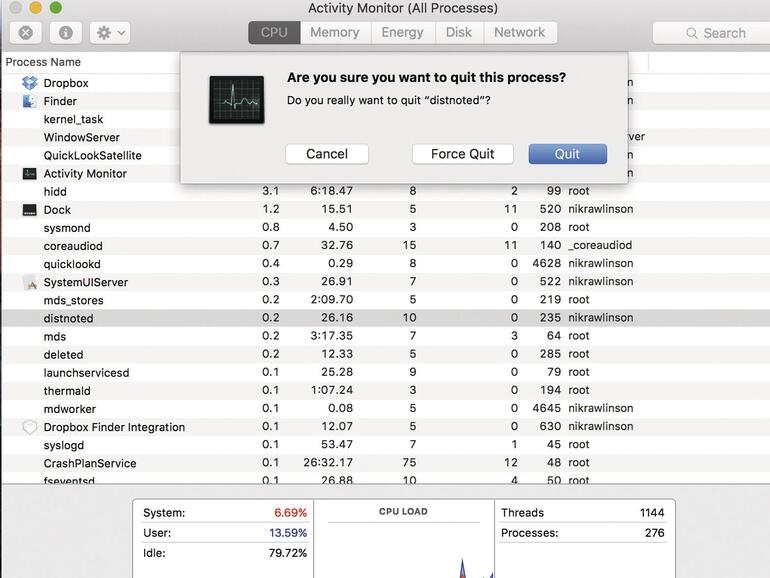770x578 pixels.
Task: Select the thermald process
Action: point(67,391)
